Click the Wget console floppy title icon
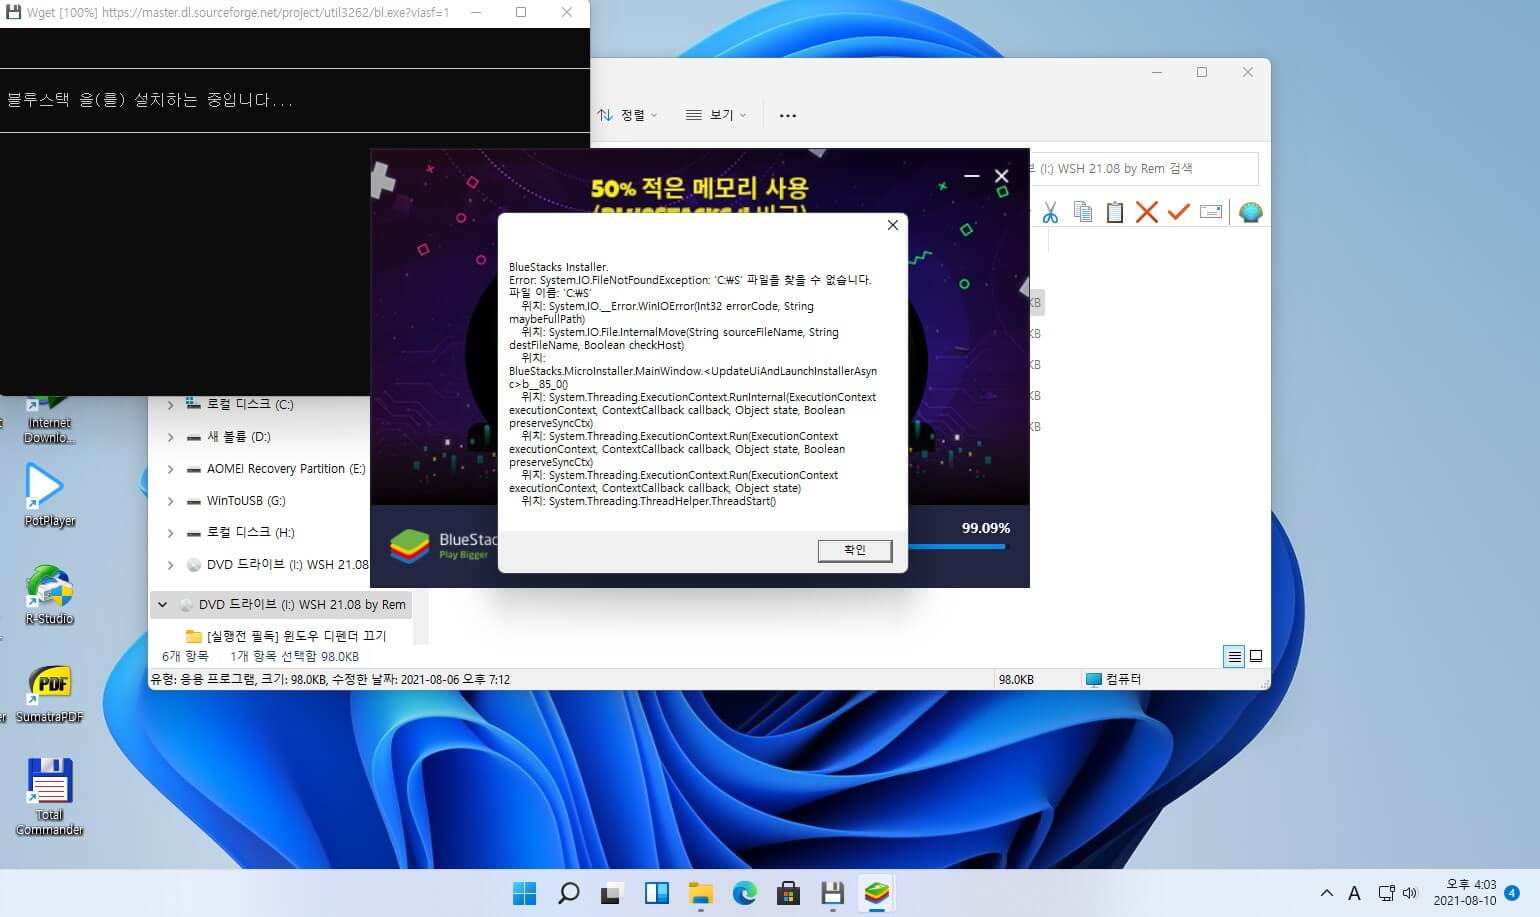This screenshot has width=1540, height=917. [13, 13]
